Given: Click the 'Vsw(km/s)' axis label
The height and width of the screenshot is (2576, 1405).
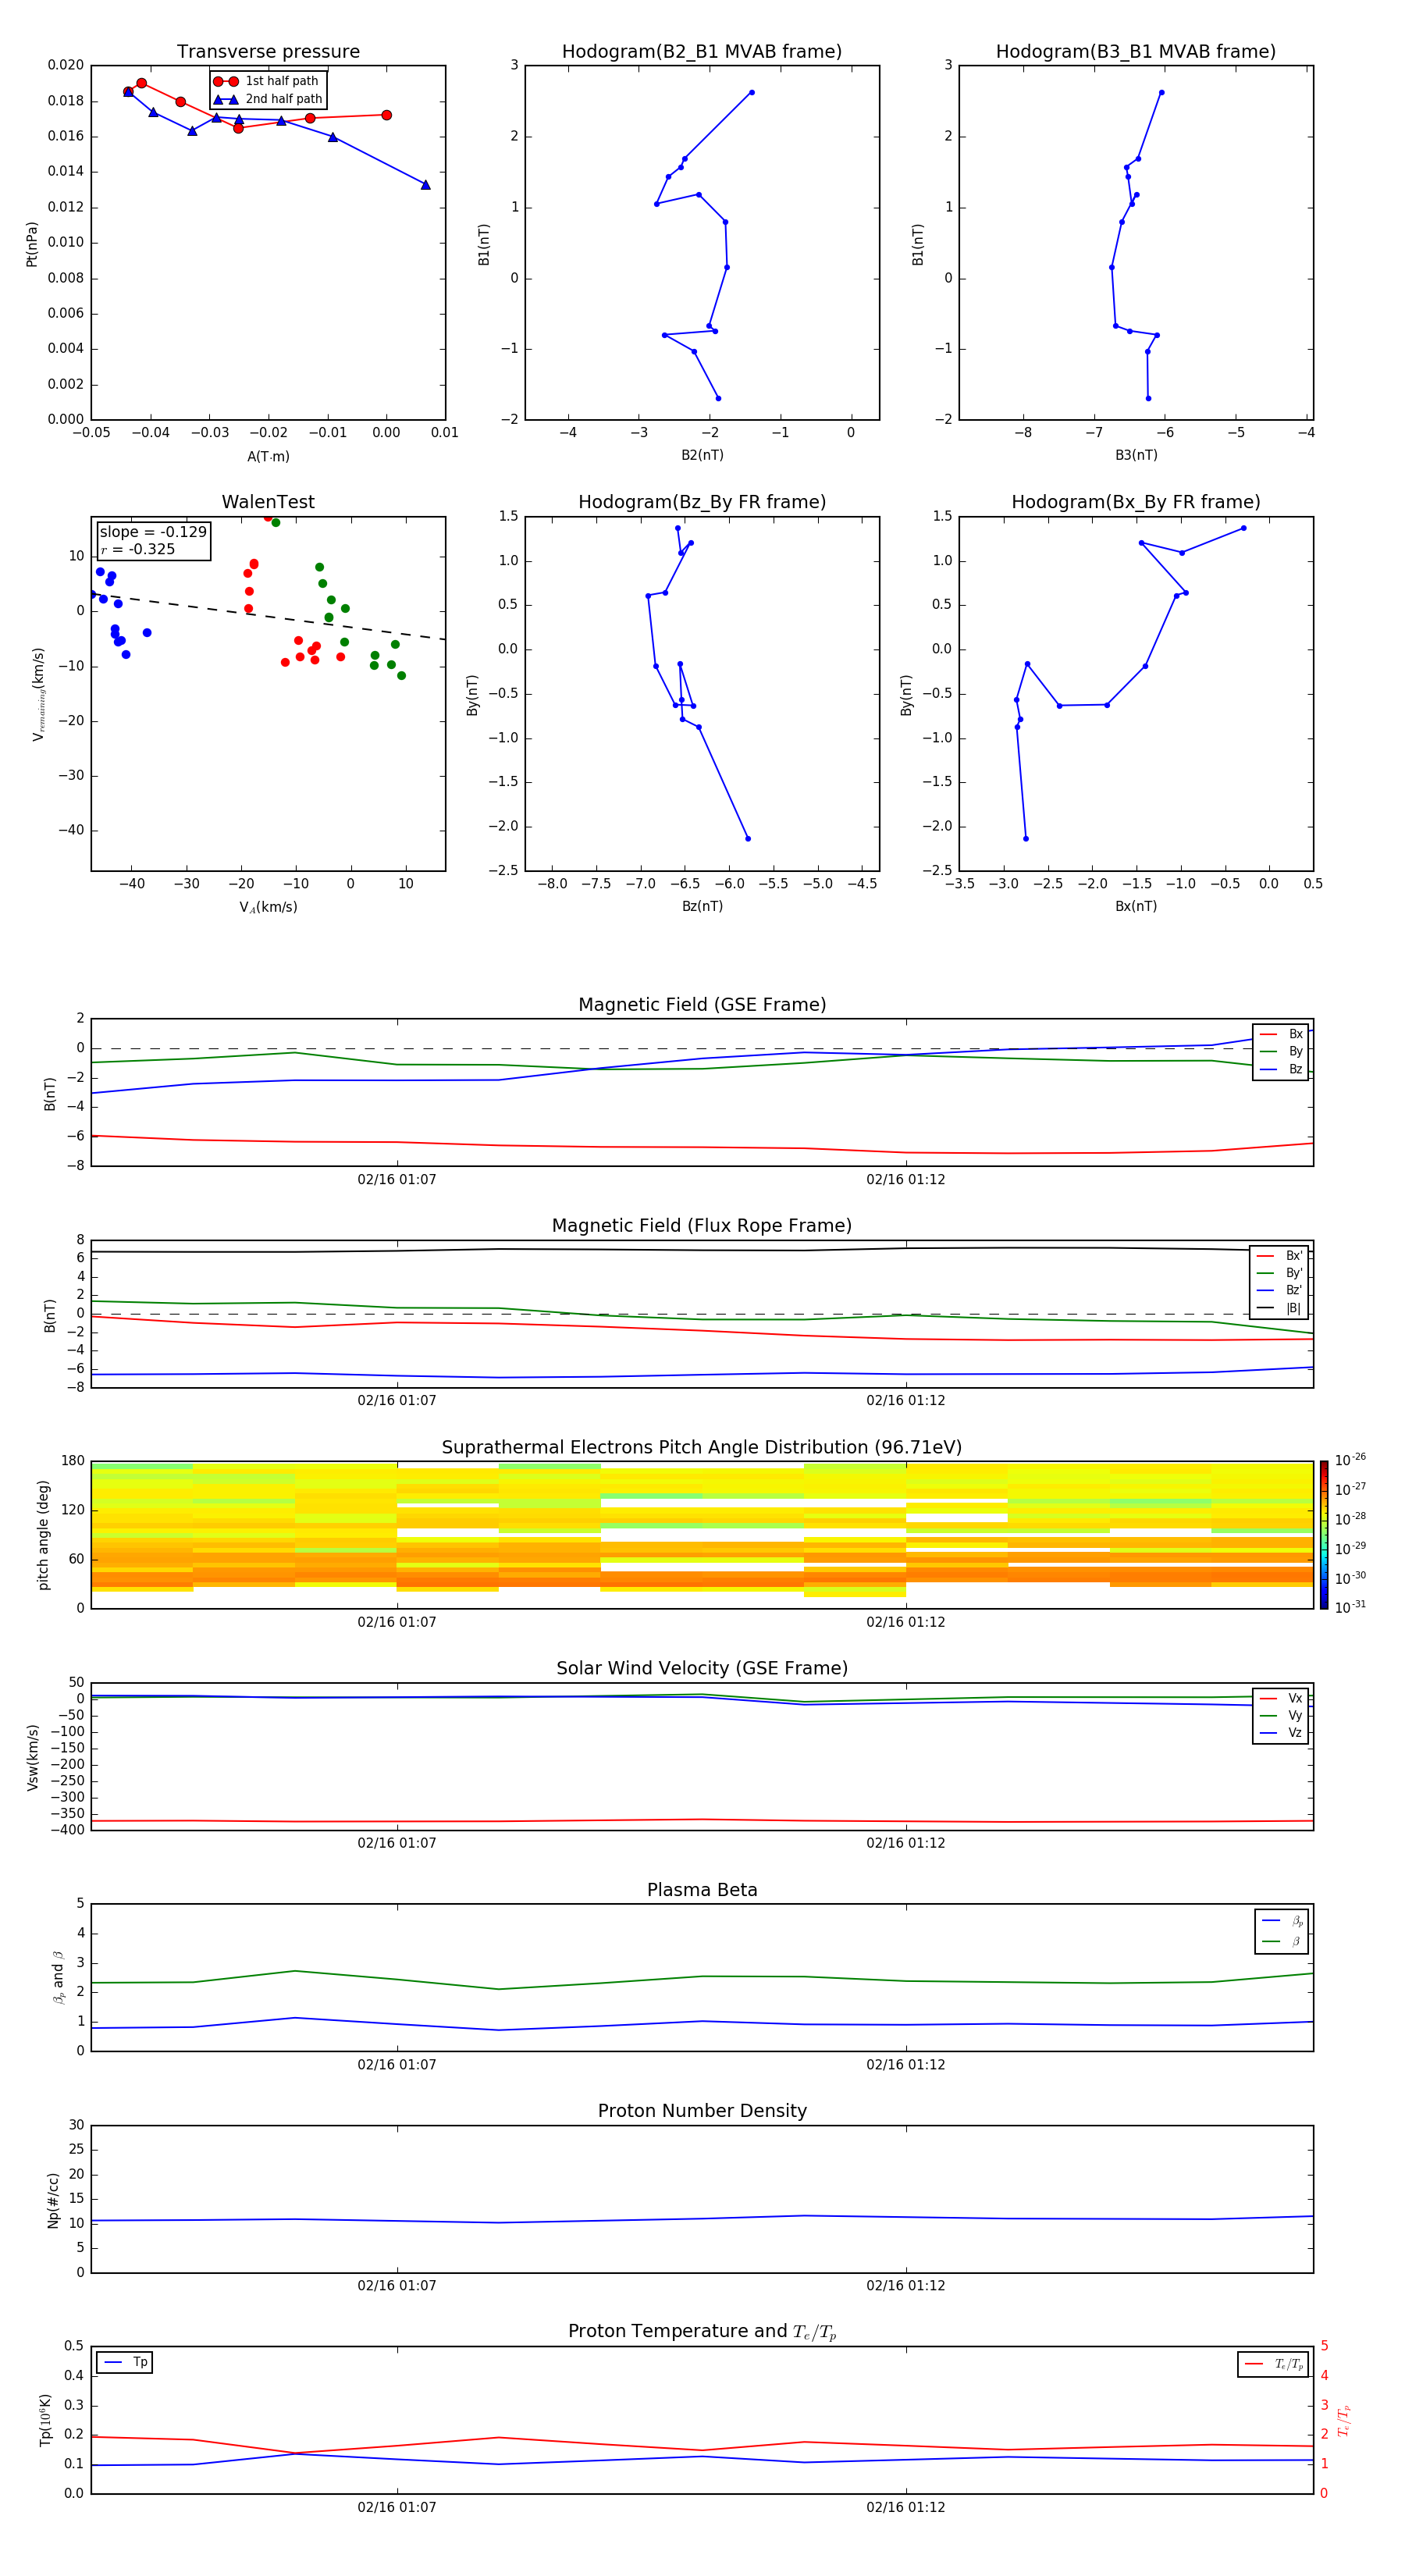Looking at the screenshot, I should click(32, 1757).
